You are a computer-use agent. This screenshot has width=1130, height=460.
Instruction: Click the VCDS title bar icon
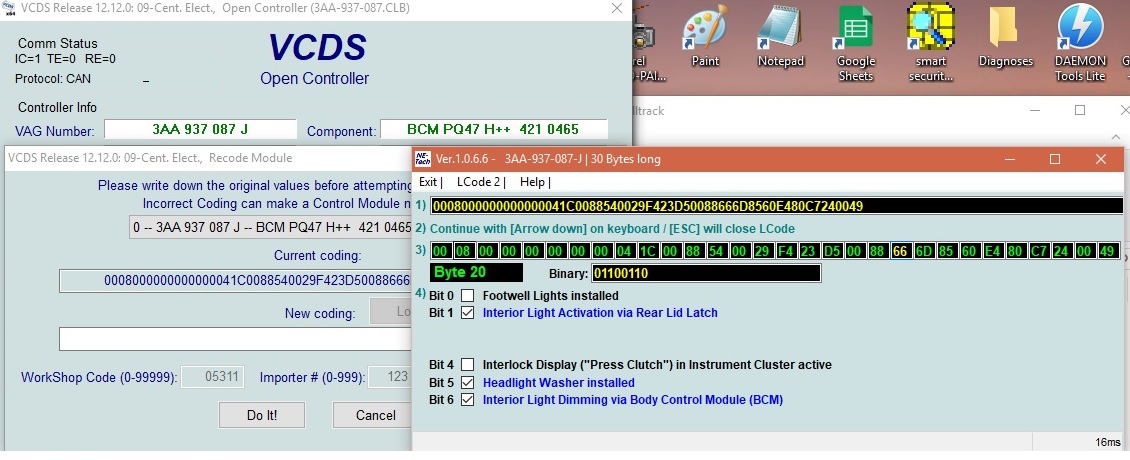(9, 9)
